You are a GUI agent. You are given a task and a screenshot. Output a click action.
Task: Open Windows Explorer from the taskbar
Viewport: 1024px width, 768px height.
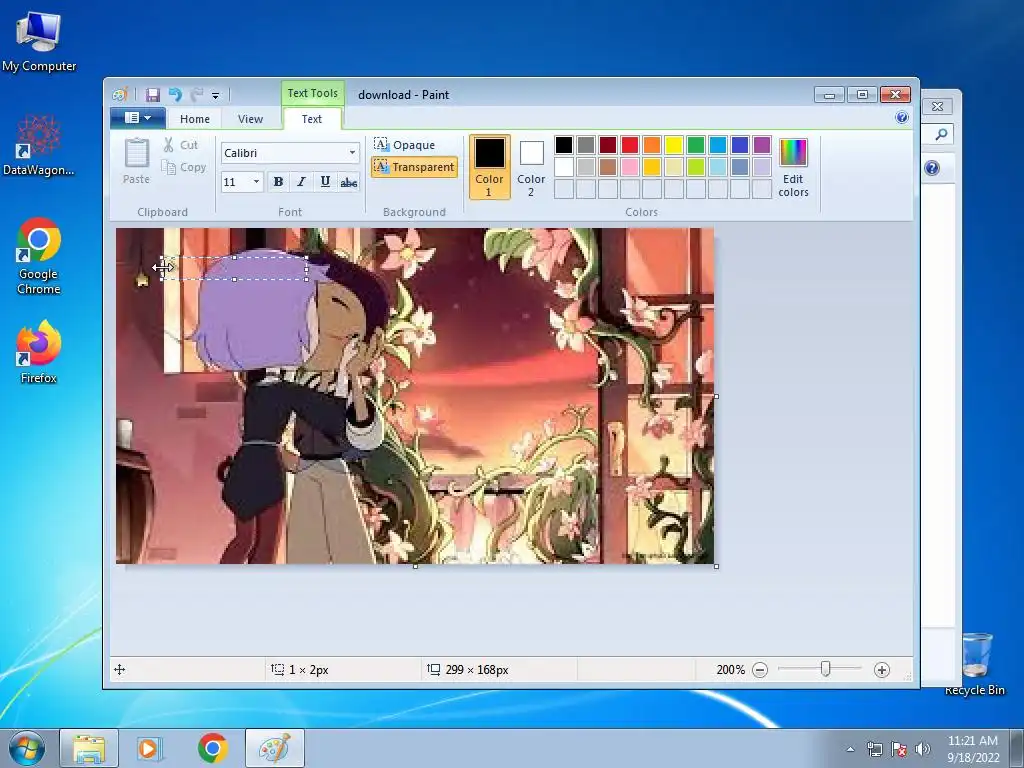click(x=89, y=748)
